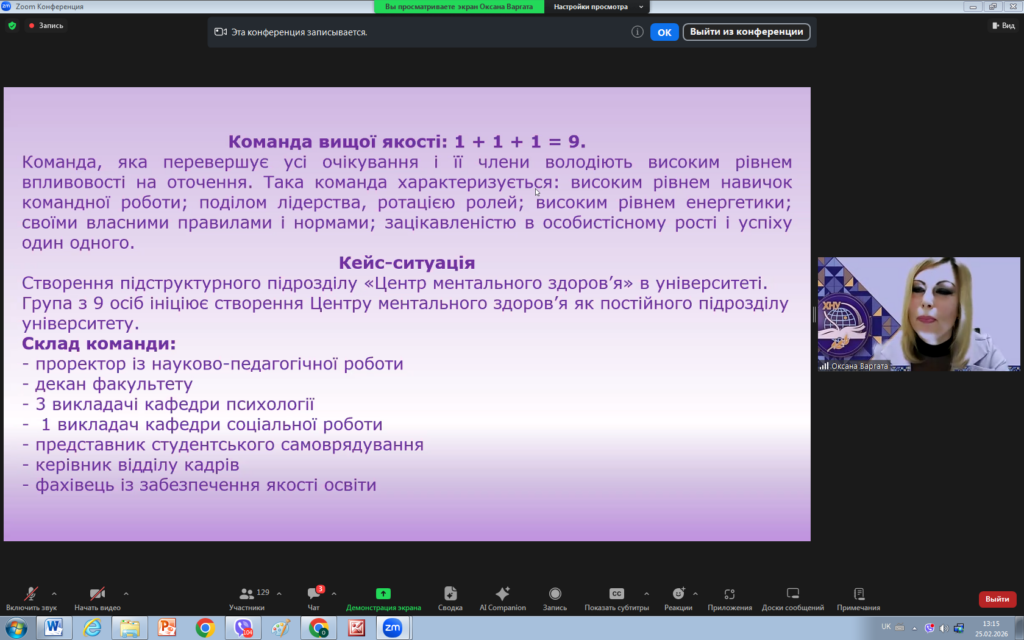Expand audio options arrow beside Включить звук
Screen dimensions: 1024x640
[54, 593]
